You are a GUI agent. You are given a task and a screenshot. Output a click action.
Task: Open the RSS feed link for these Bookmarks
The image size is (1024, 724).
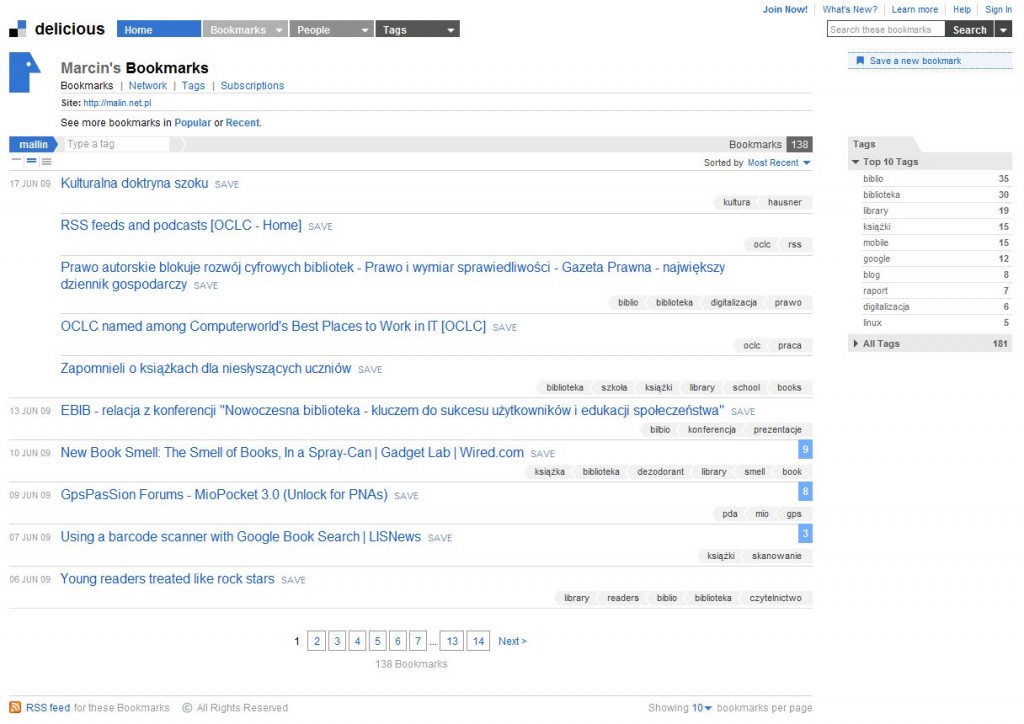pos(48,708)
